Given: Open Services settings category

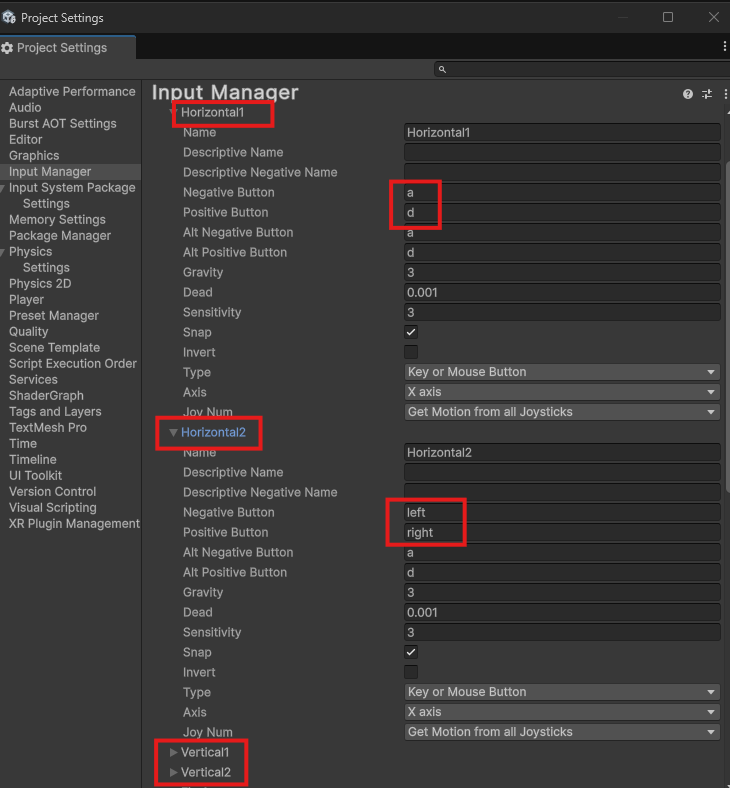Looking at the screenshot, I should [33, 379].
